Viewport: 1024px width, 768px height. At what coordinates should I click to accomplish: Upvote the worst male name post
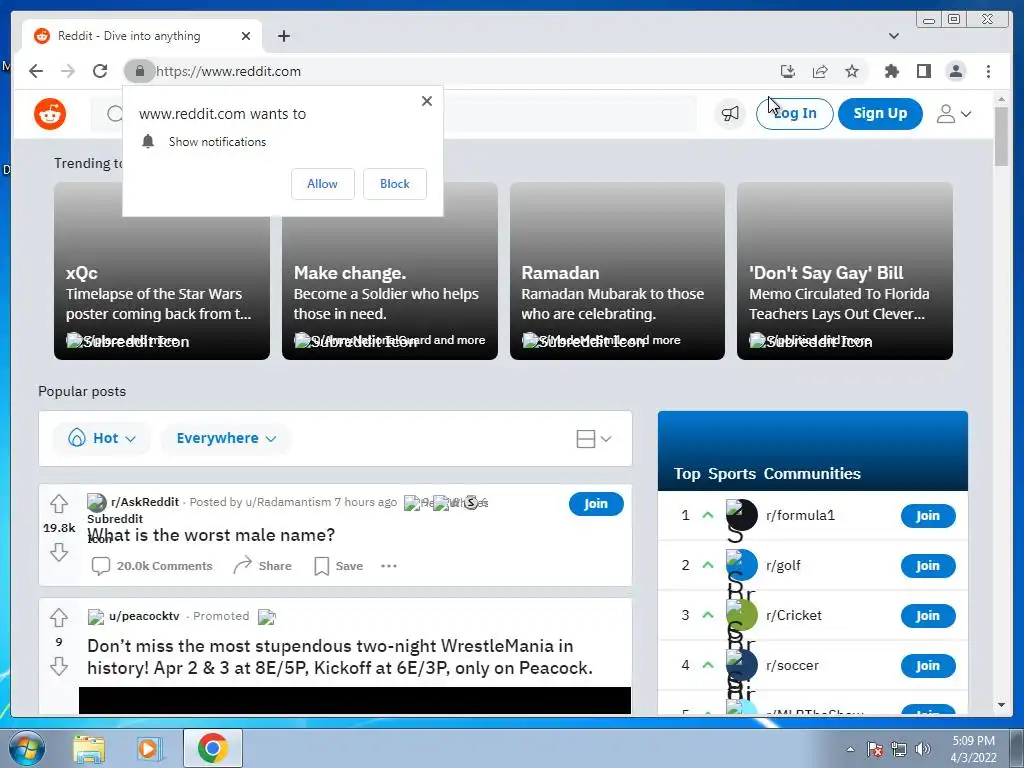tap(59, 504)
